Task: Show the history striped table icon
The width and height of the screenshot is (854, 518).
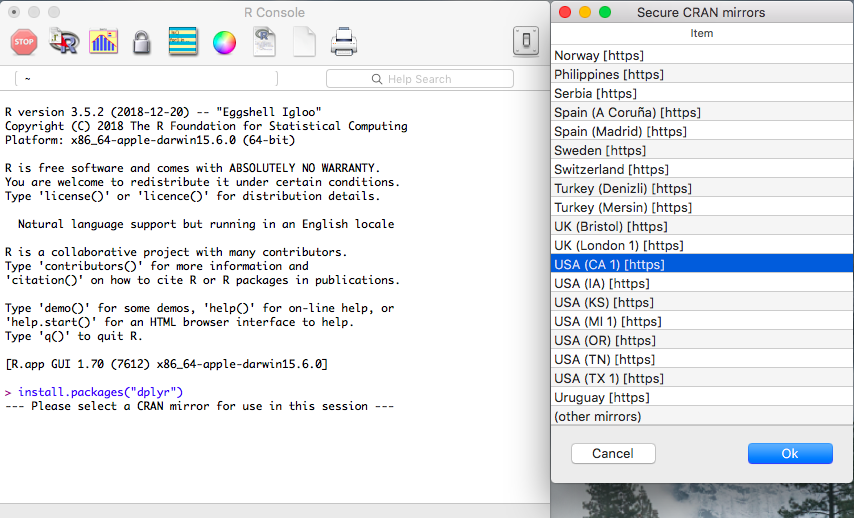Action: click(183, 41)
